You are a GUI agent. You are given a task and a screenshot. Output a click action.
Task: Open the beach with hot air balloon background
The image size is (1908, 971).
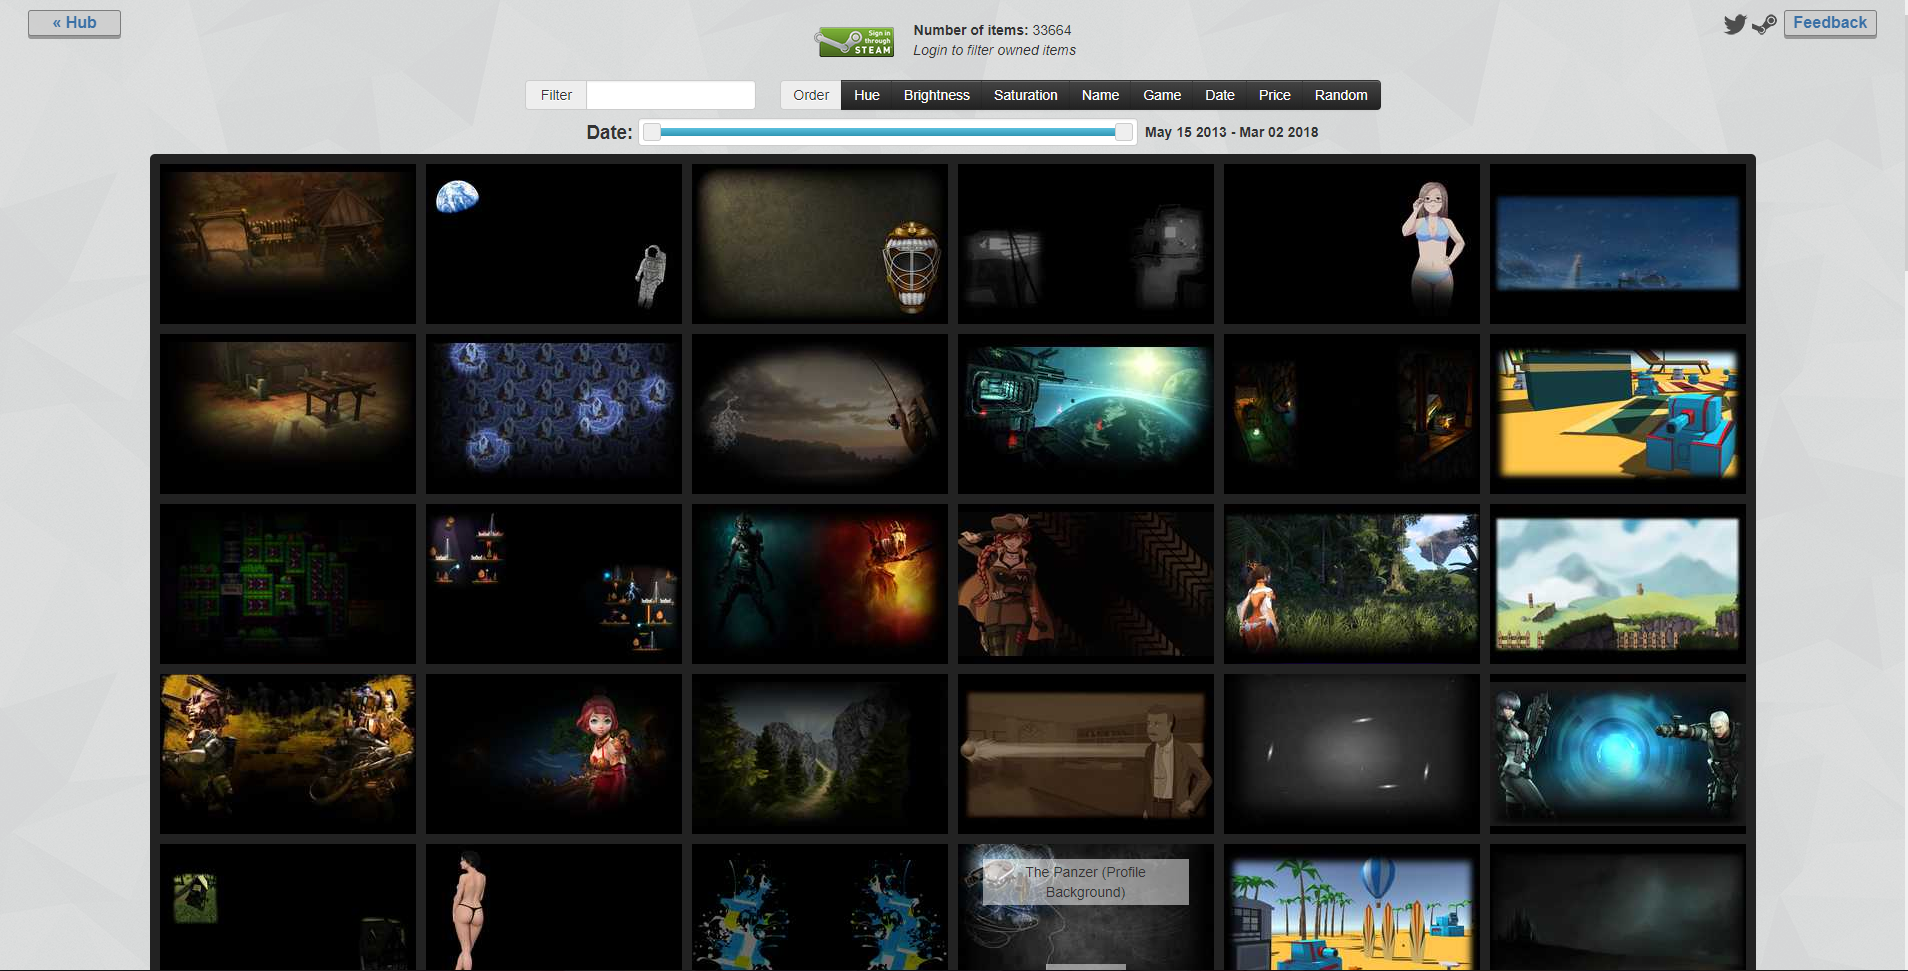[x=1352, y=907]
